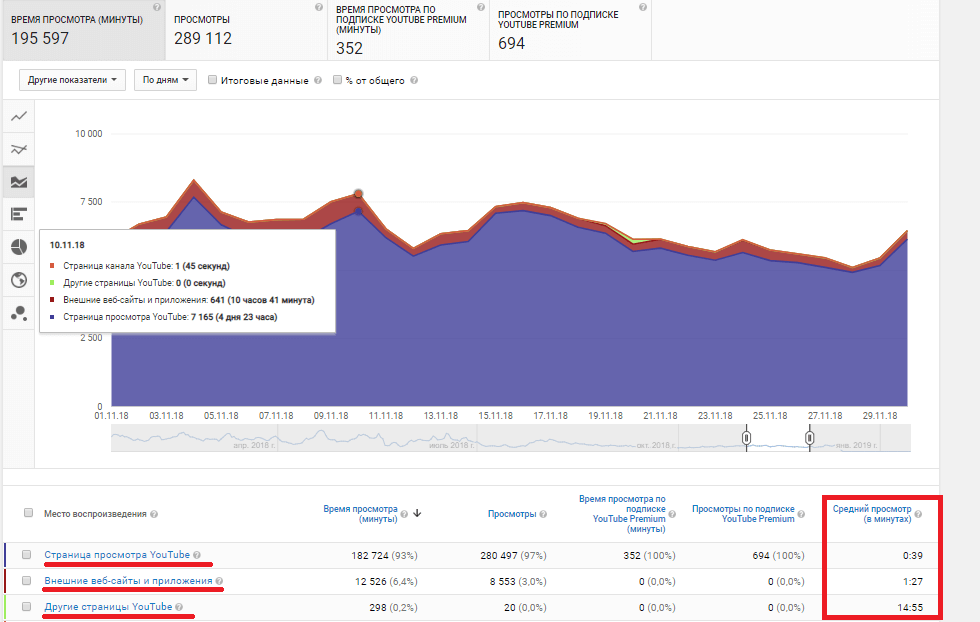Open 'Внешние веб-сайты и приложения' link
The image size is (980, 622).
pyautogui.click(x=128, y=581)
